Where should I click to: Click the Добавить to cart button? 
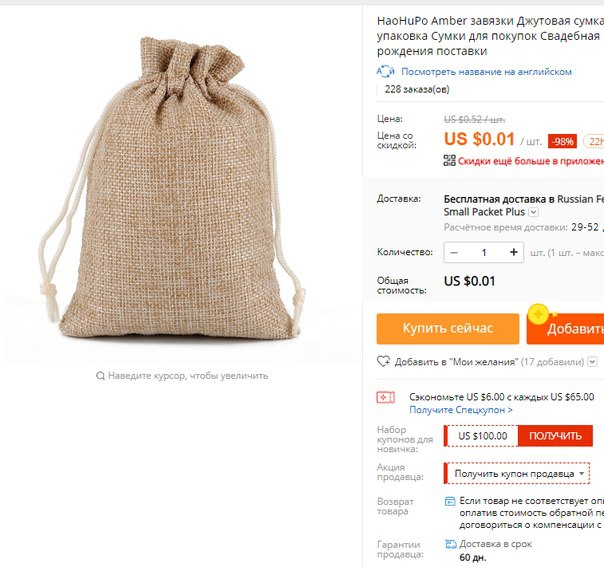tap(565, 329)
